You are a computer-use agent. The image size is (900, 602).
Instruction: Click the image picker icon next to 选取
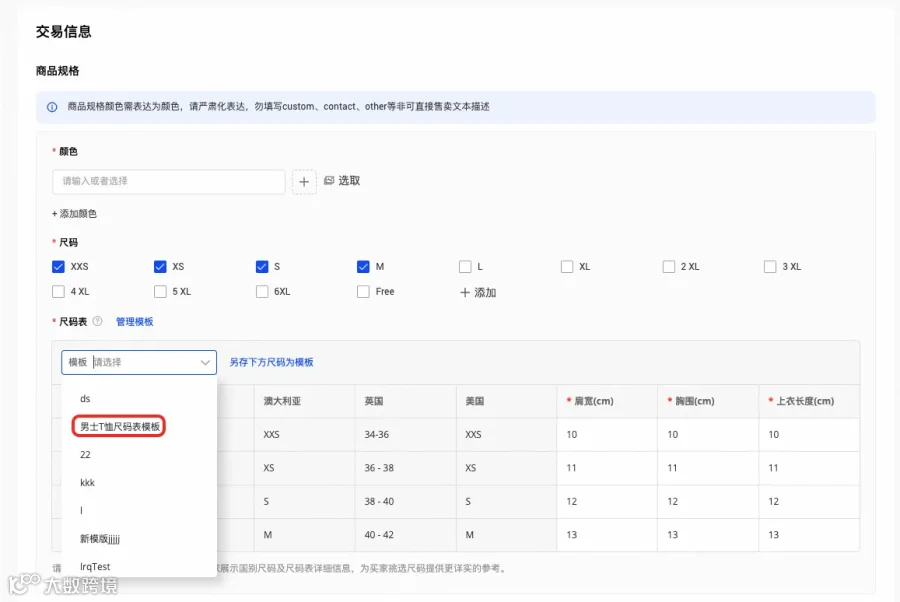[x=329, y=180]
